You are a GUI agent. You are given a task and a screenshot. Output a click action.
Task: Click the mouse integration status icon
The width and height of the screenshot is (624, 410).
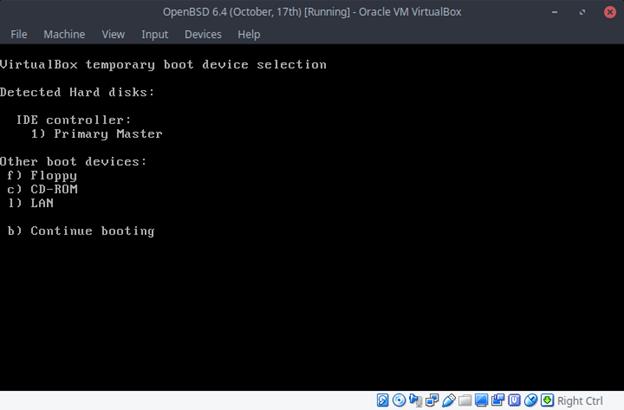coord(530,400)
